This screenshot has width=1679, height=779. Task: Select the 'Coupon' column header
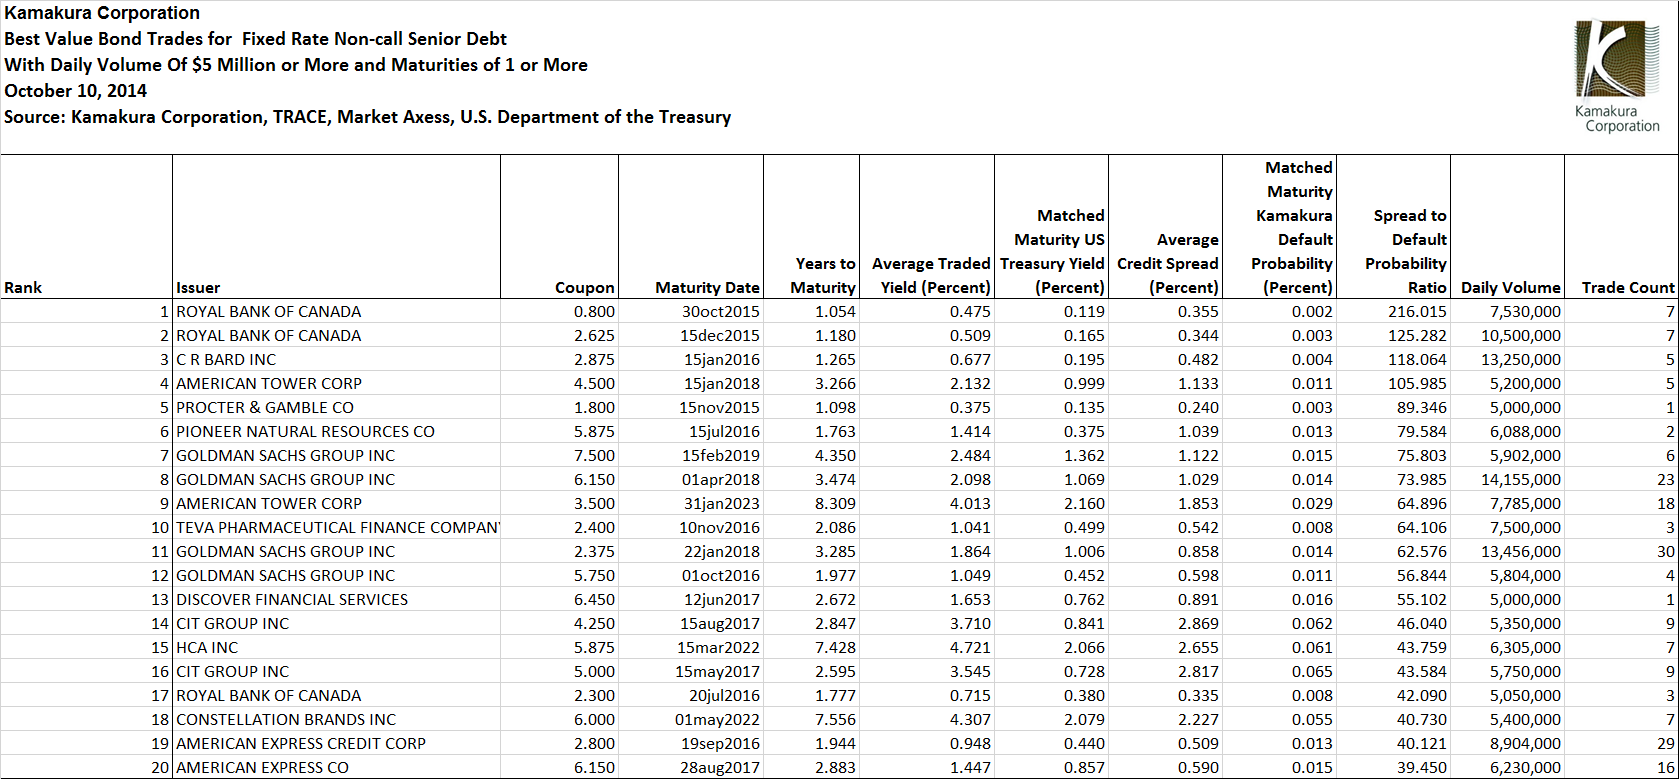click(x=585, y=288)
